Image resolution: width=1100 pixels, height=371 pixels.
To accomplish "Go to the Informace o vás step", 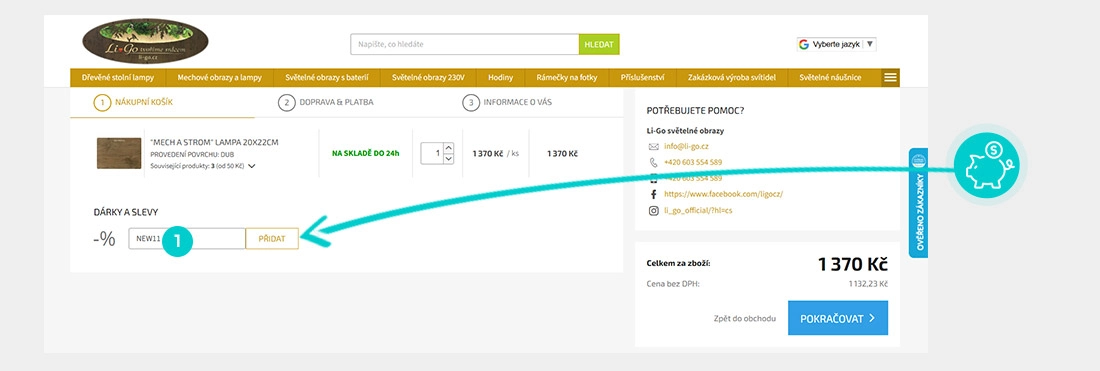I will pyautogui.click(x=507, y=102).
